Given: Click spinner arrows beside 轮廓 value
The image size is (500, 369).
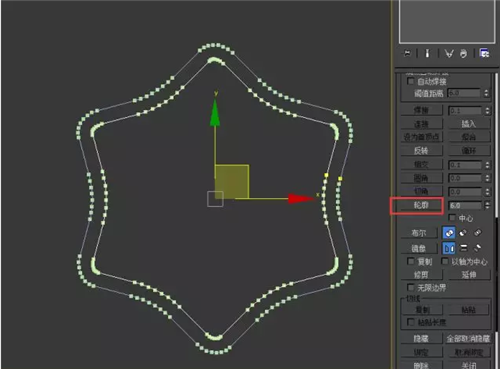Looking at the screenshot, I should pyautogui.click(x=488, y=205).
